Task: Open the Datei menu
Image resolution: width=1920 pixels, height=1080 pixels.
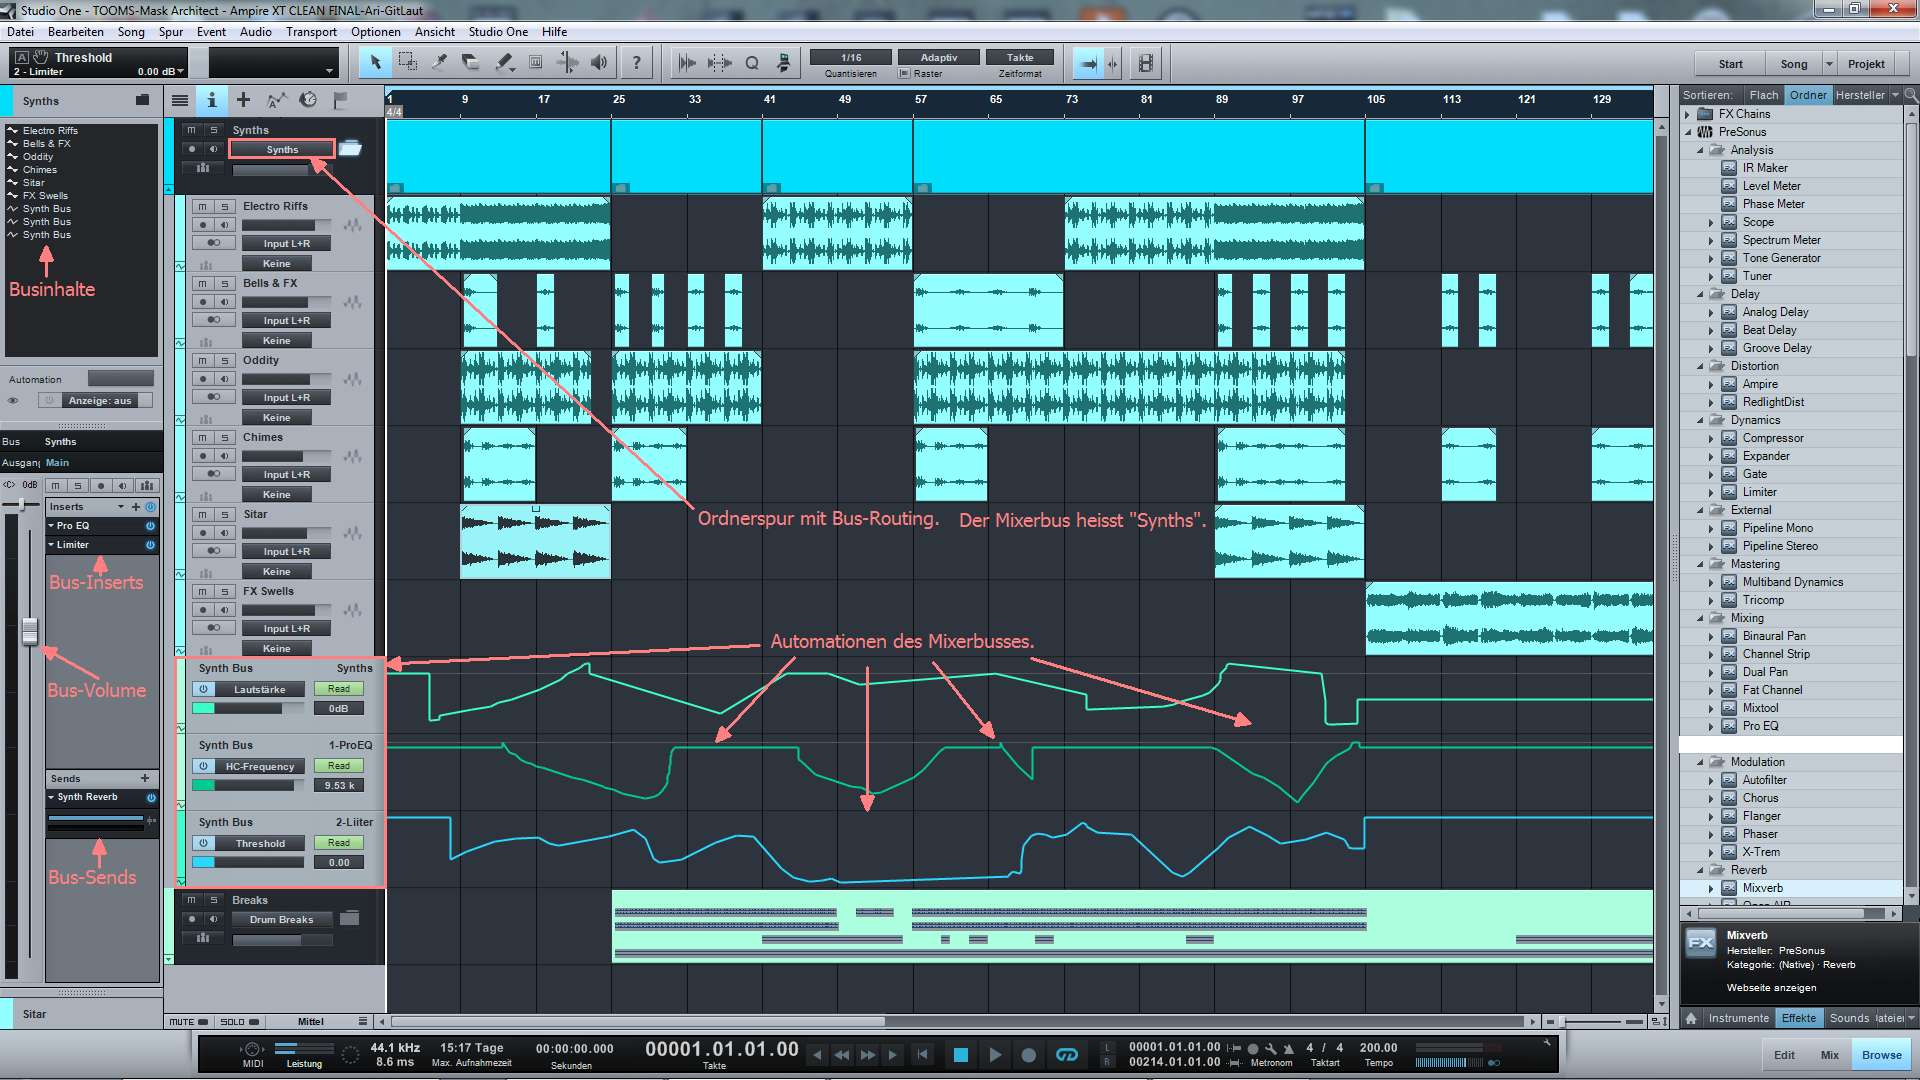Action: 20,32
